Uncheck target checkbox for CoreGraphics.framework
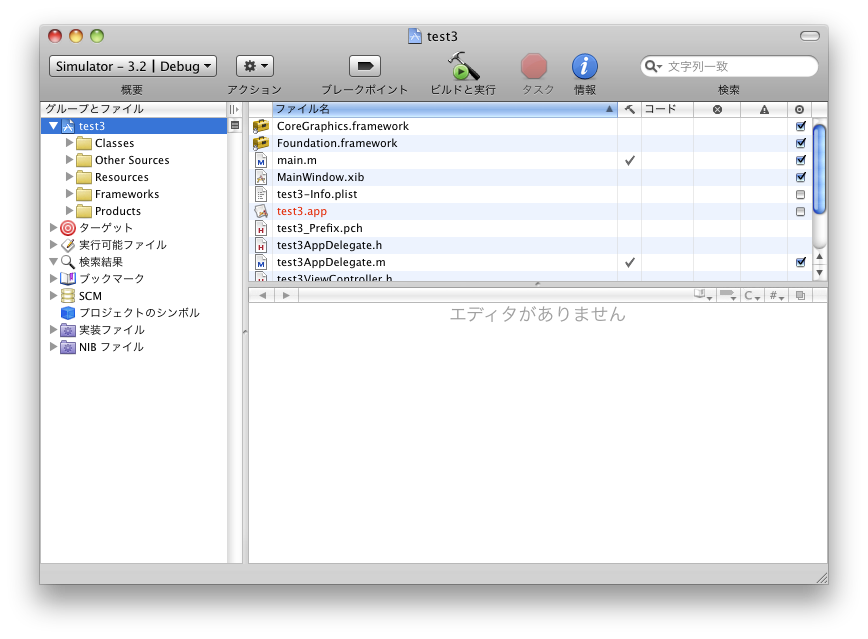 pyautogui.click(x=800, y=127)
